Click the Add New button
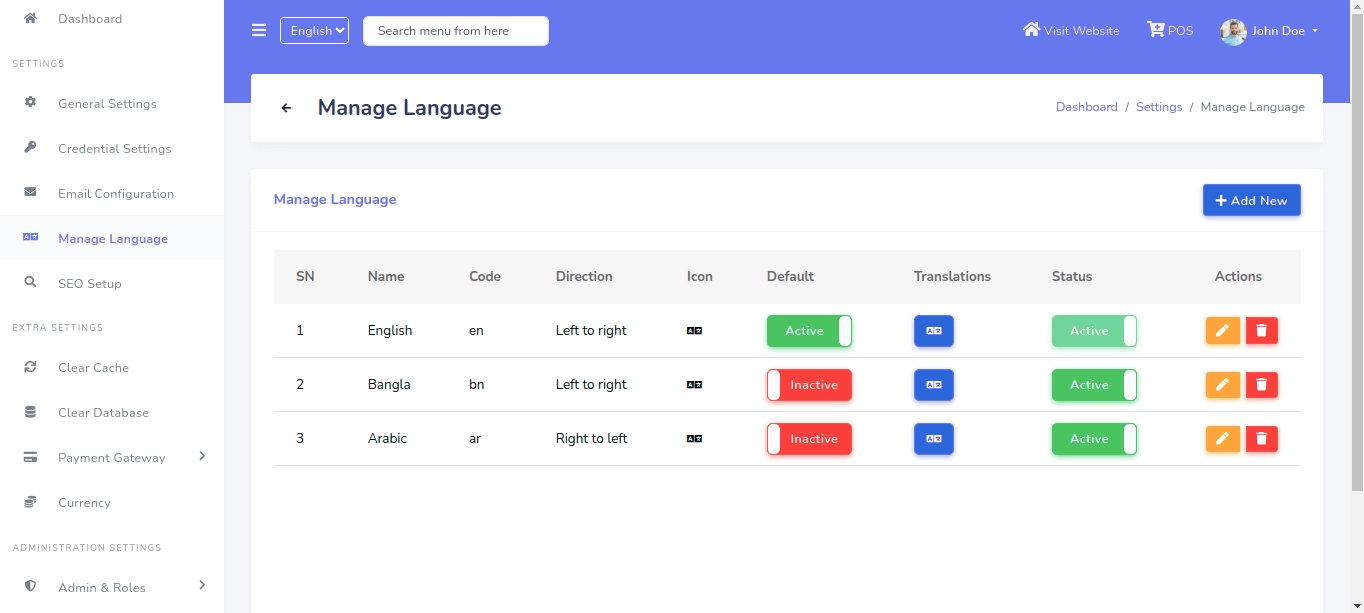 click(1251, 200)
